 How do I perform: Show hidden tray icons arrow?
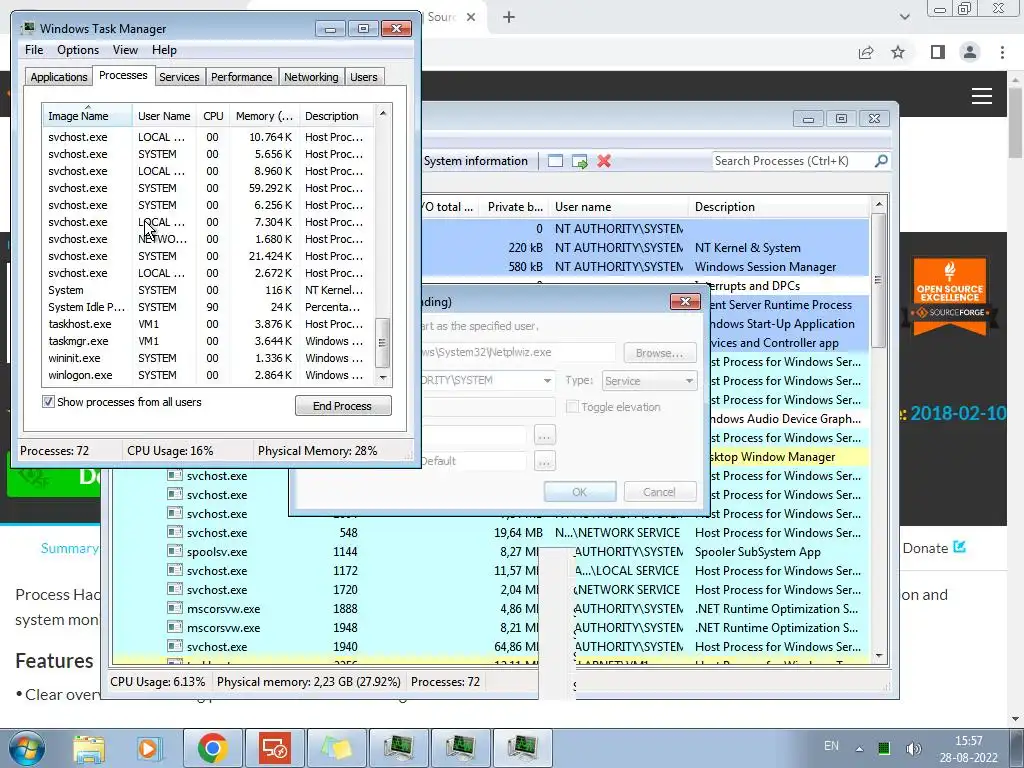(x=859, y=748)
